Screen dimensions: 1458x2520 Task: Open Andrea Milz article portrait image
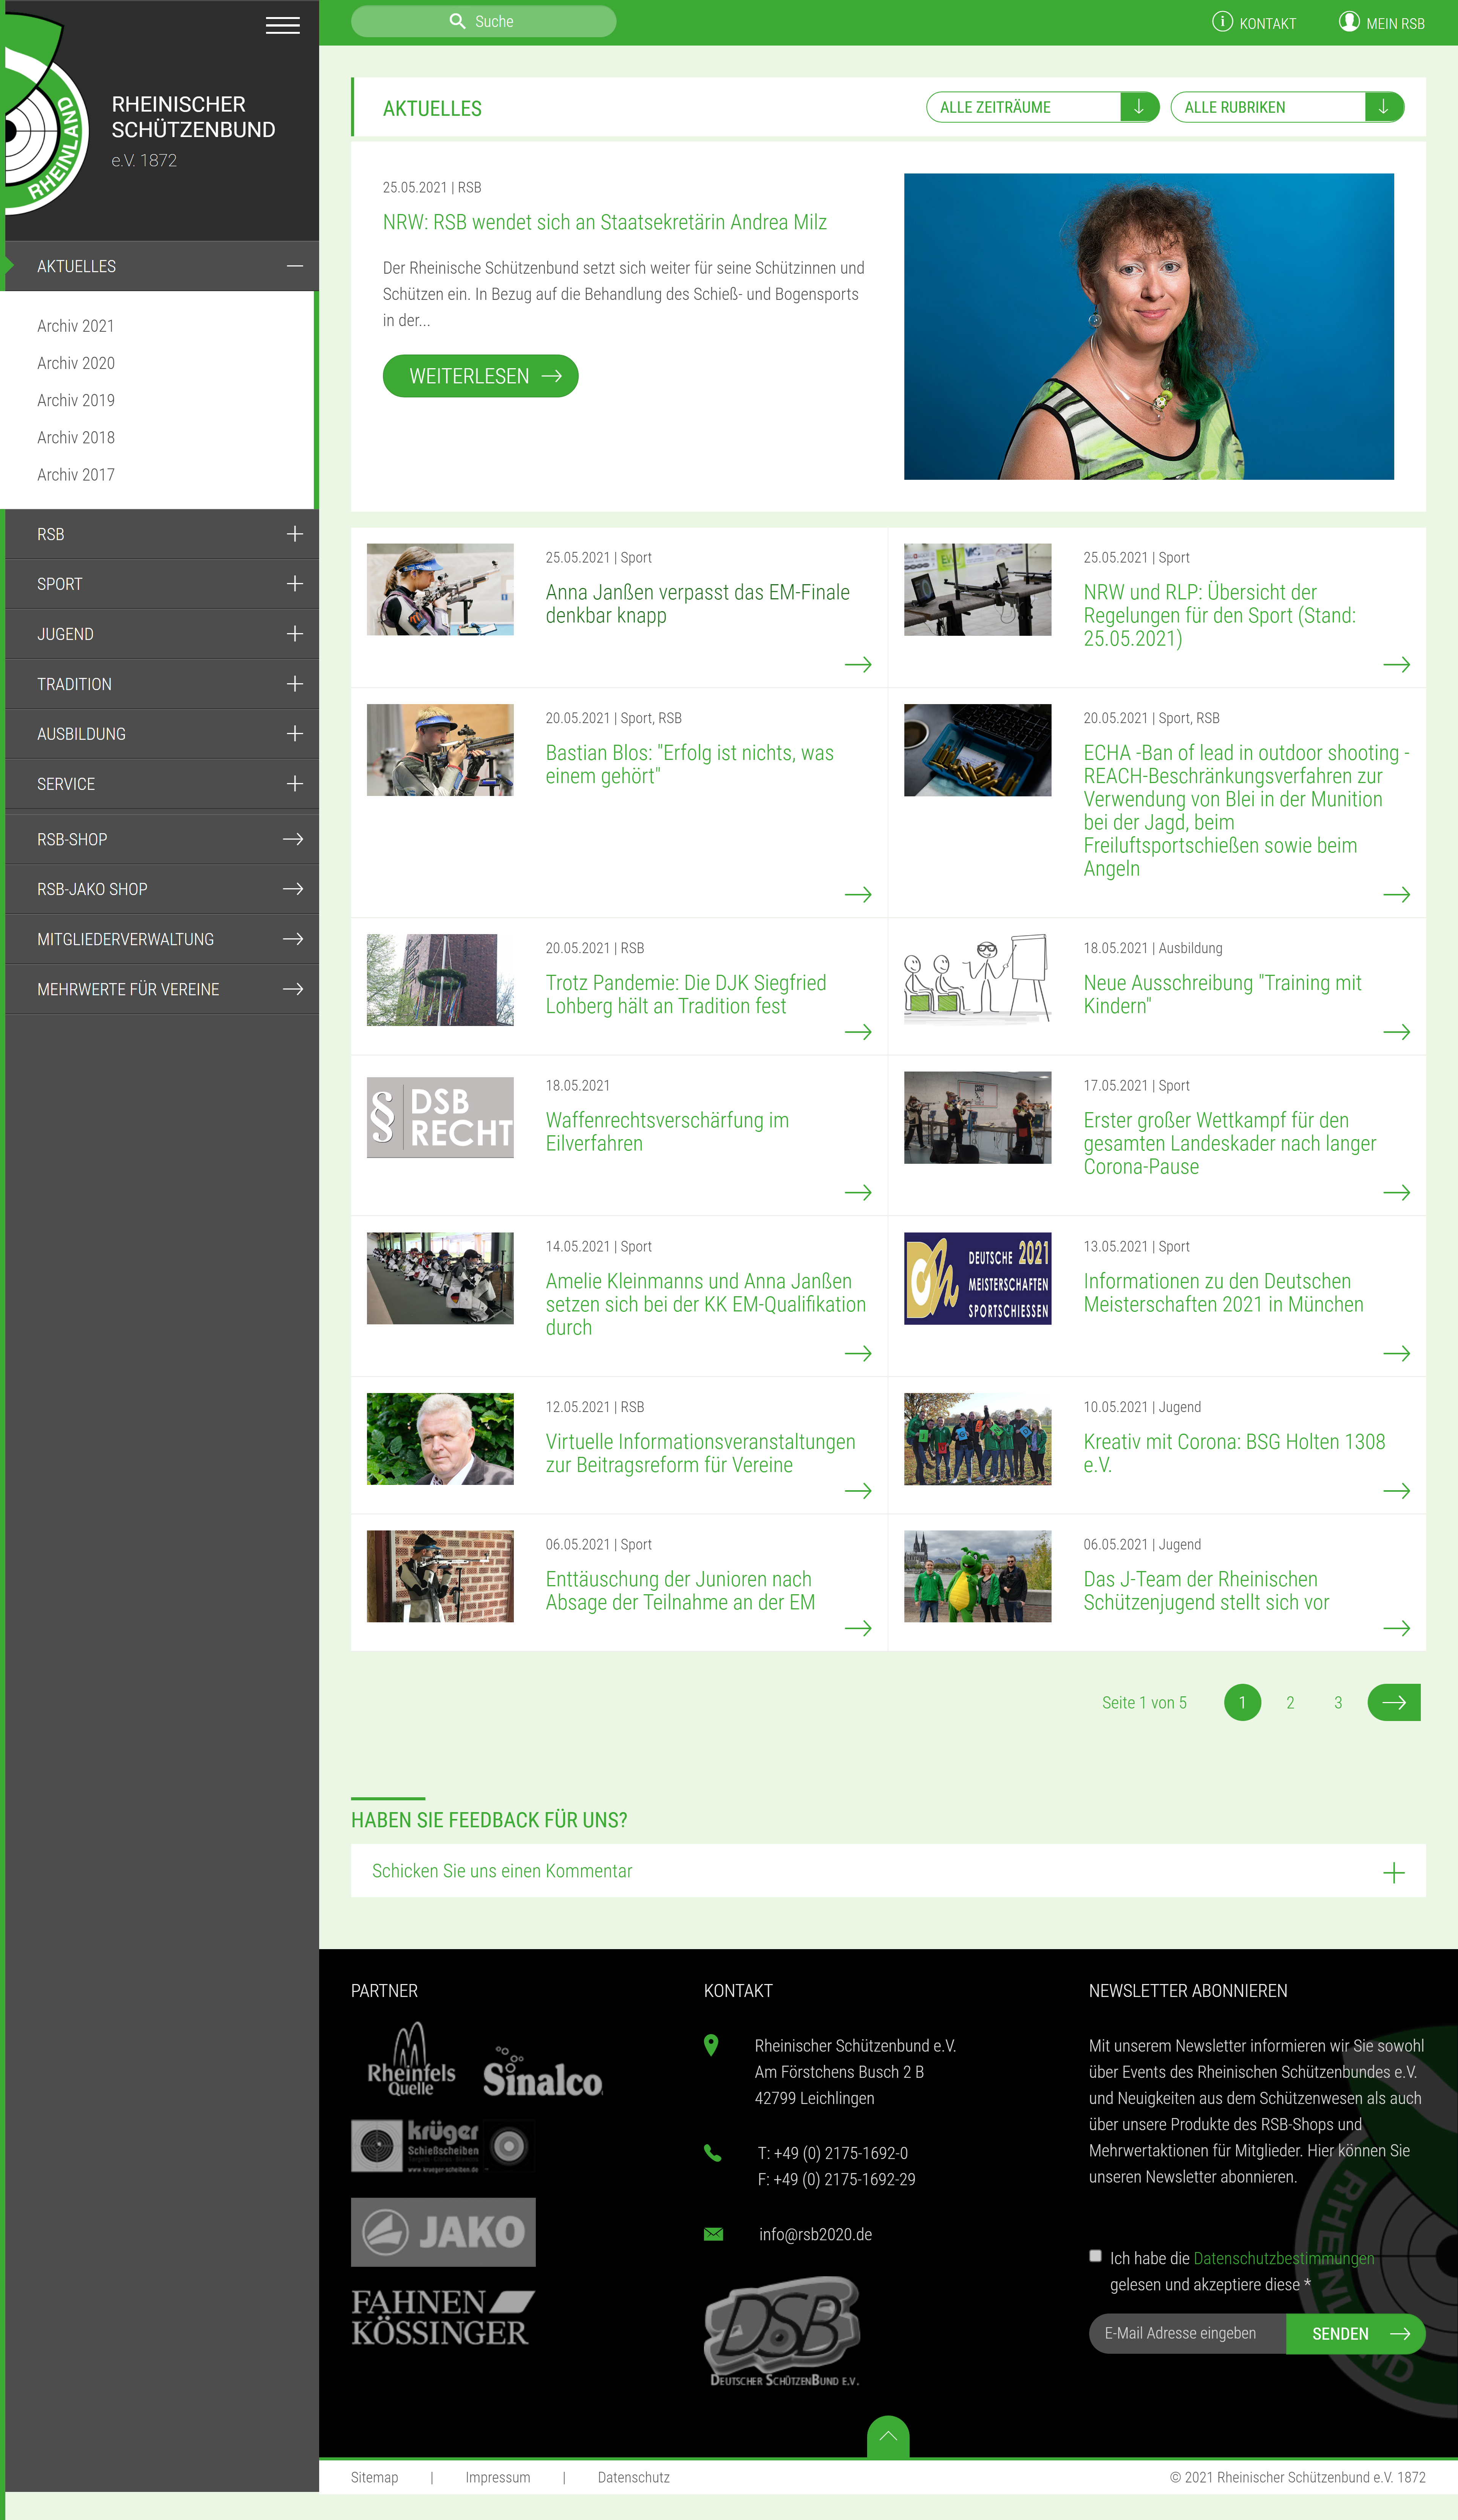(x=1149, y=327)
